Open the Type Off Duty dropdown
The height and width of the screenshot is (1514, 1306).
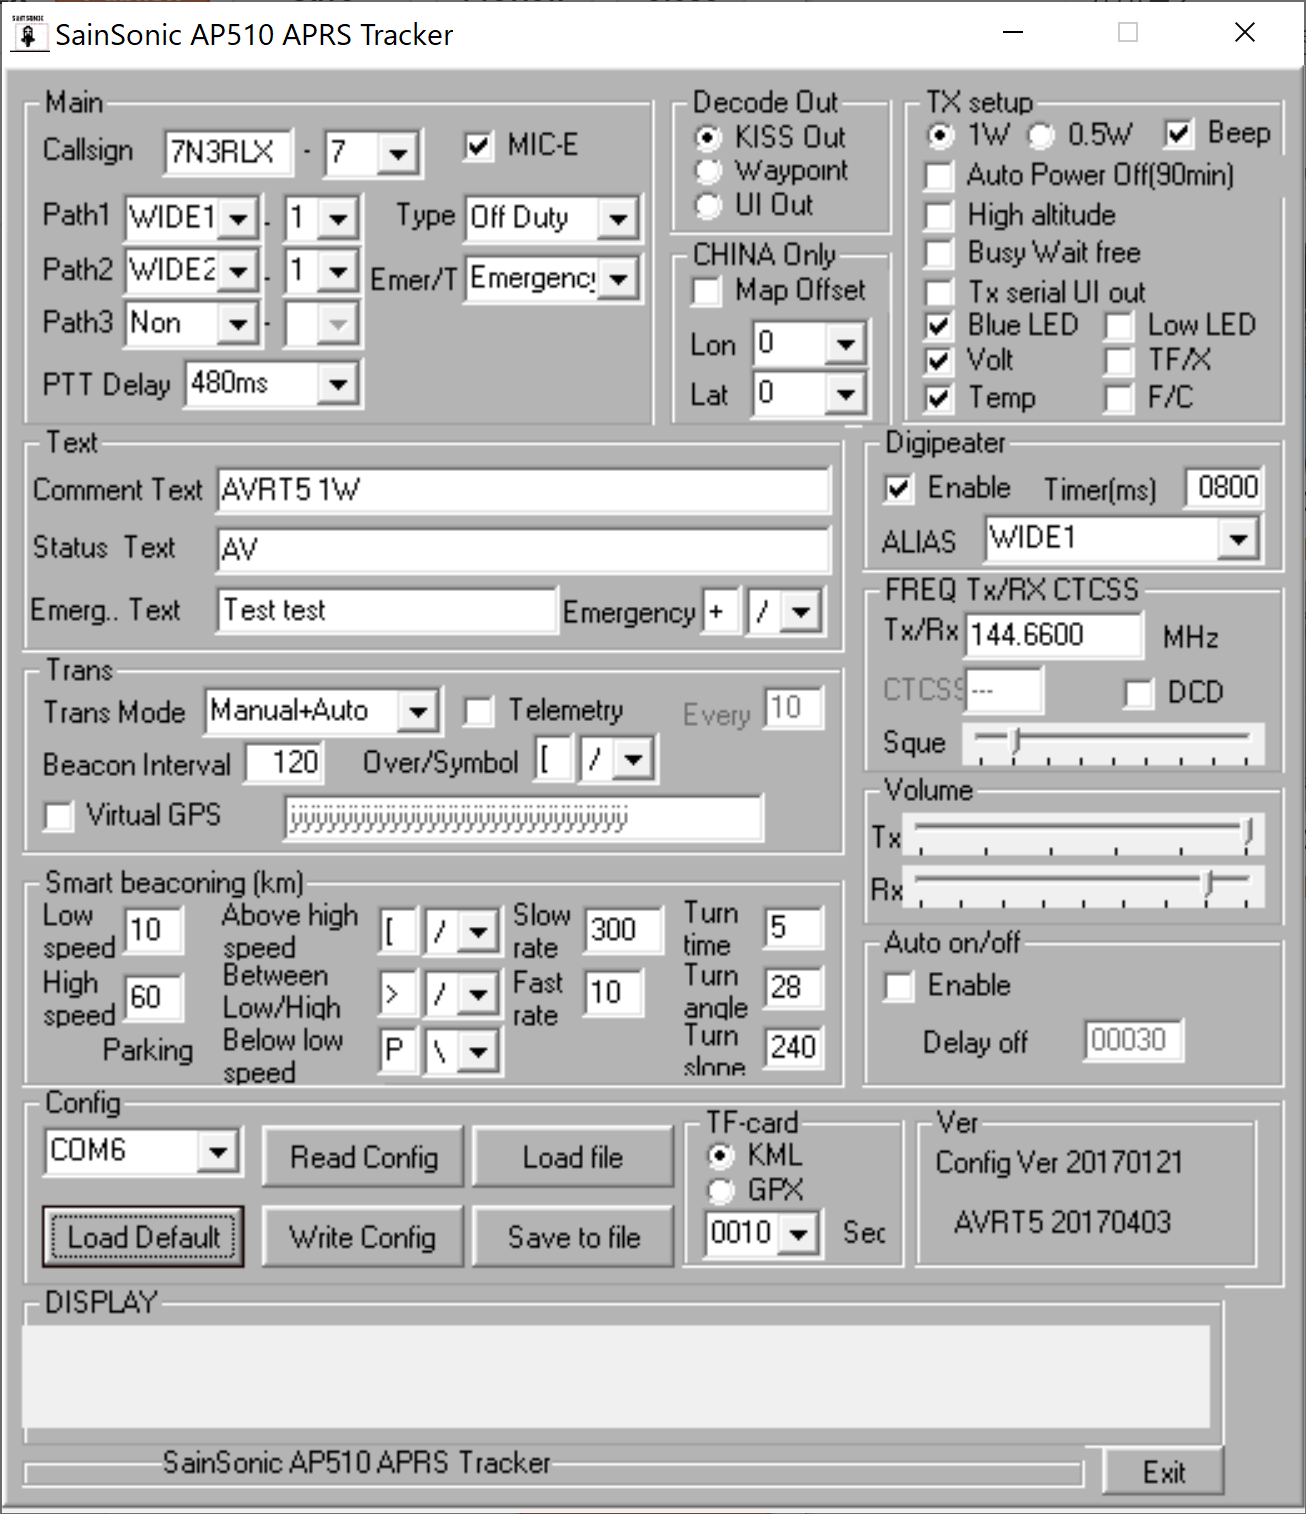(x=618, y=218)
